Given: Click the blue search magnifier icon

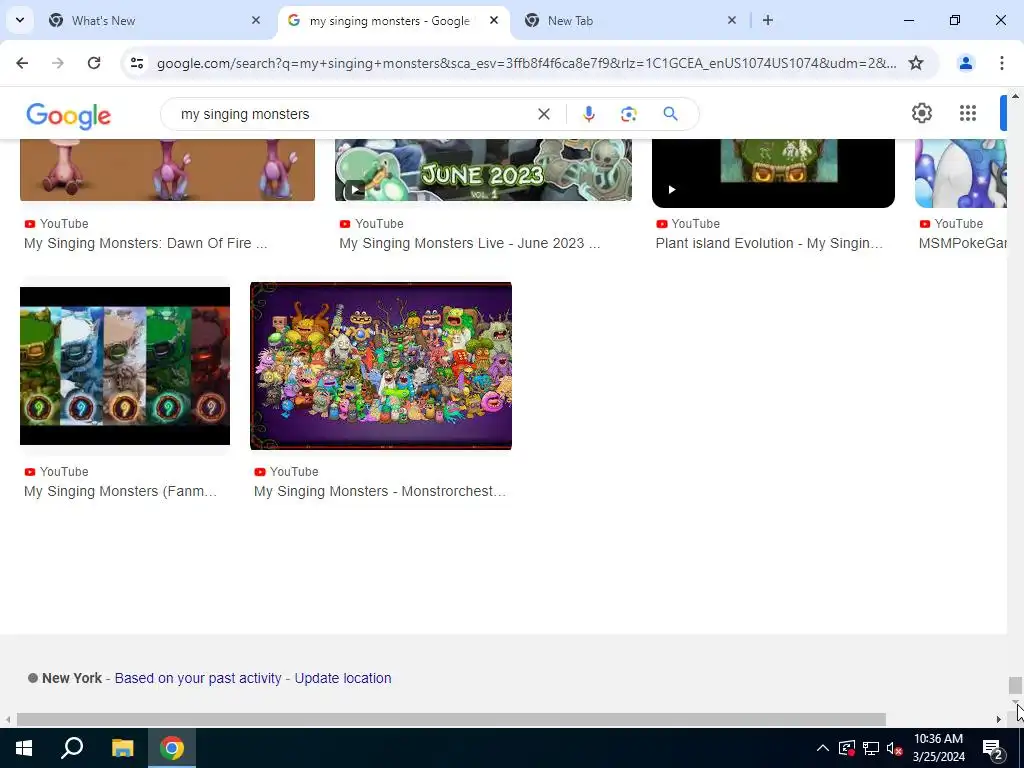Looking at the screenshot, I should (x=670, y=114).
